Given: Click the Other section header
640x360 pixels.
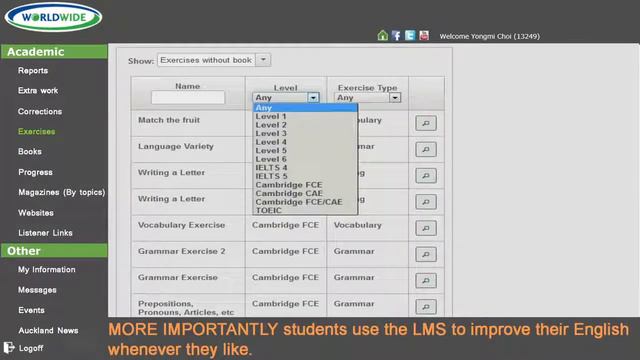Looking at the screenshot, I should pos(54,251).
